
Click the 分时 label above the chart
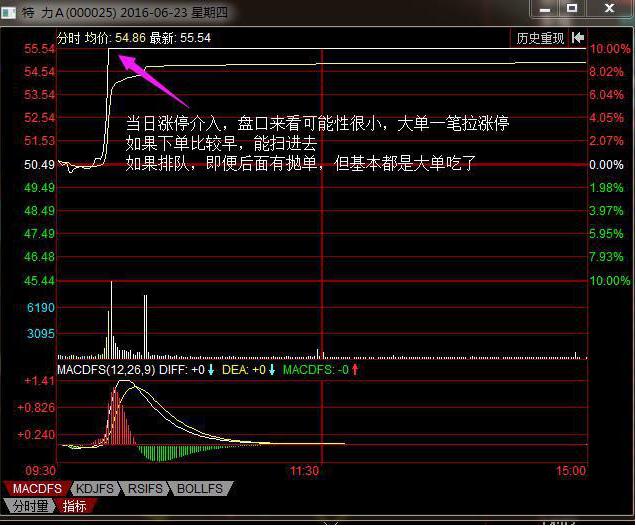point(69,38)
